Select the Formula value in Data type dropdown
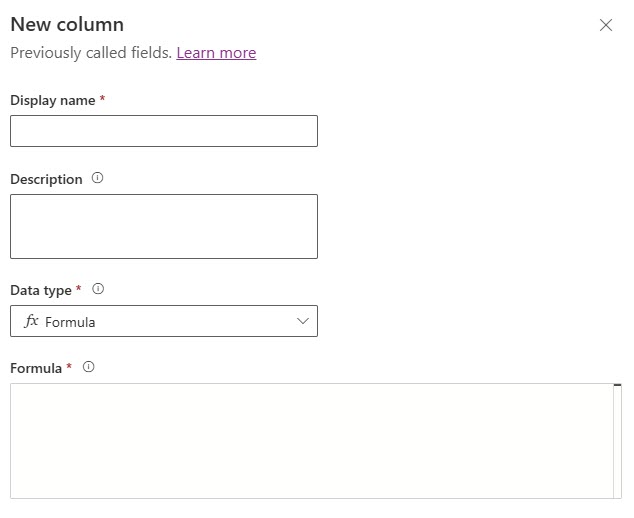634x518 pixels. tap(70, 322)
